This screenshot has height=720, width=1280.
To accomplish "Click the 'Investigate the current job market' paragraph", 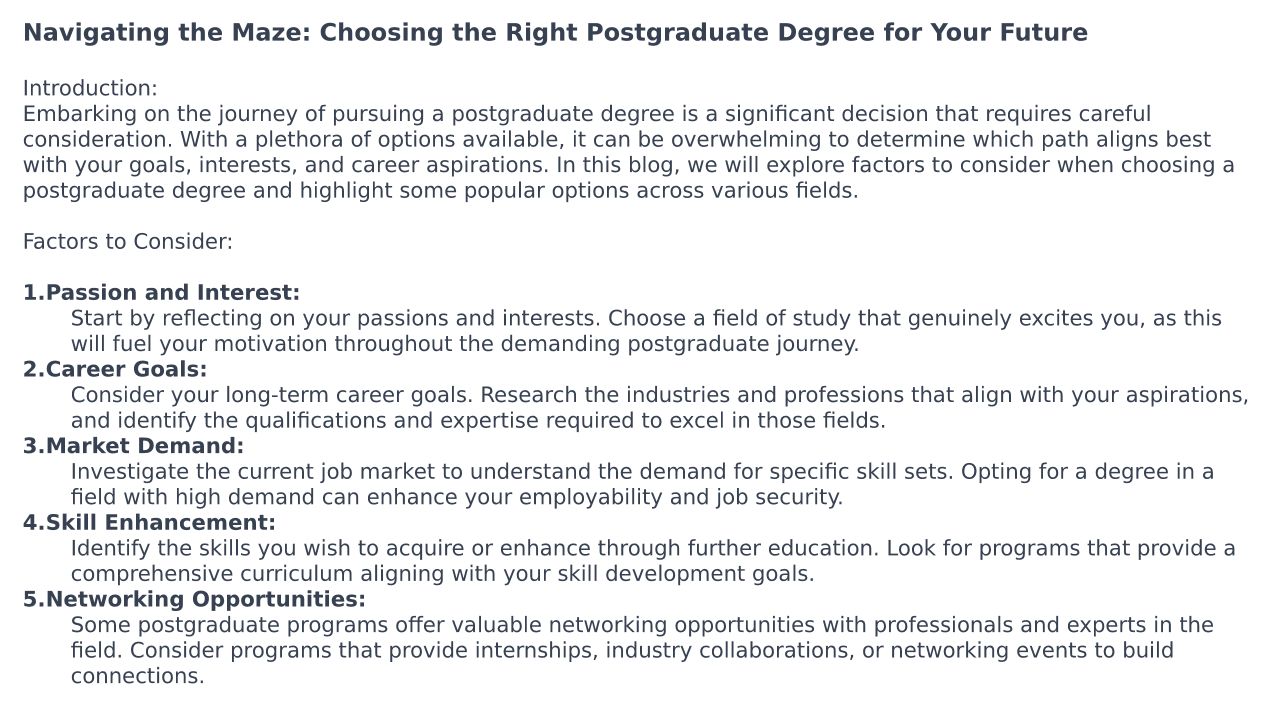I will [x=642, y=484].
